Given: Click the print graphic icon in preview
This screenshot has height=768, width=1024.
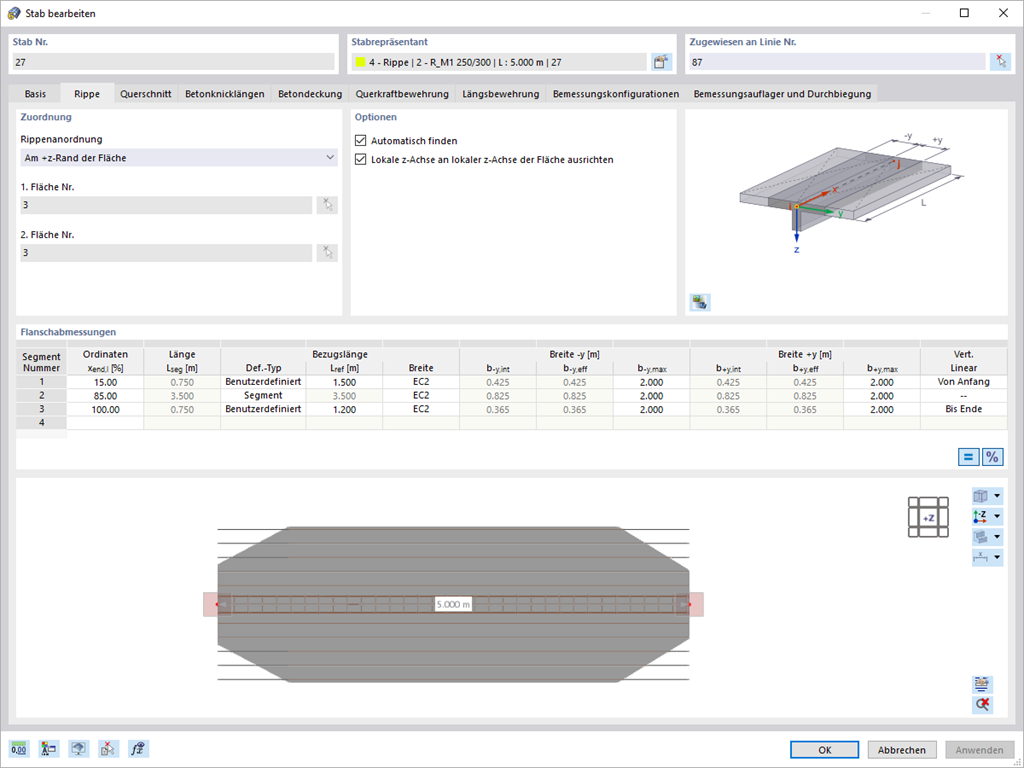Looking at the screenshot, I should pos(982,684).
